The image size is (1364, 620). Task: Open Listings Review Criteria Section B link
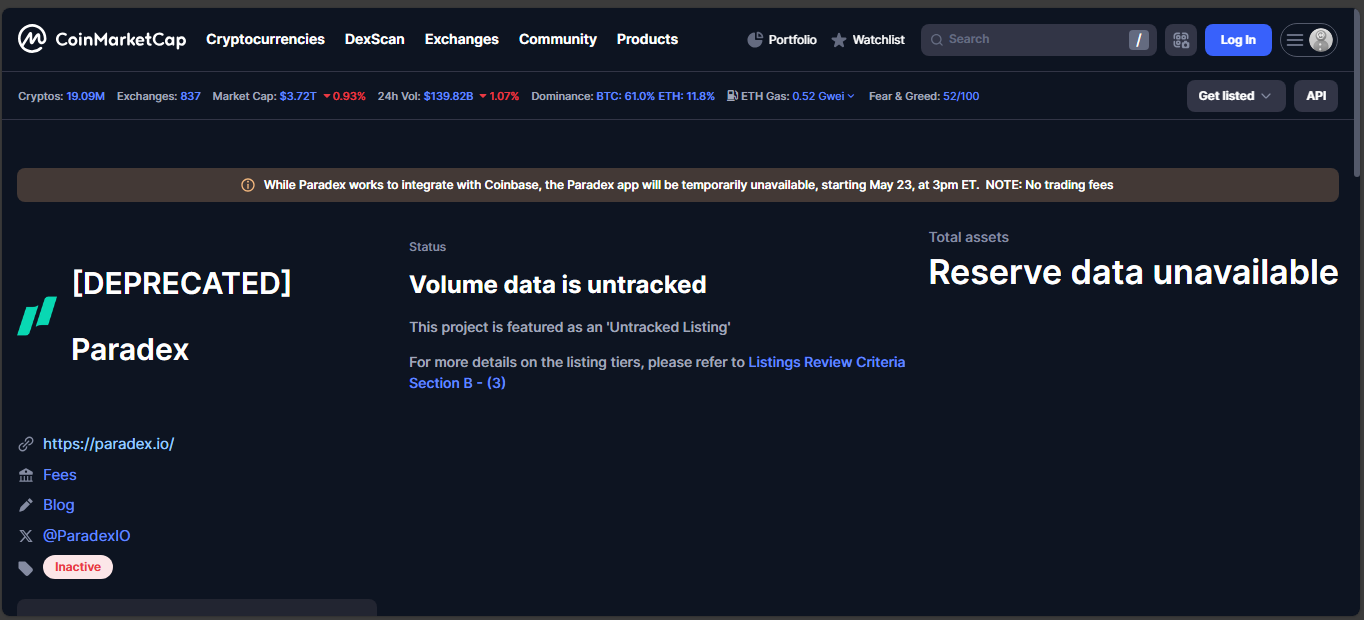click(657, 372)
